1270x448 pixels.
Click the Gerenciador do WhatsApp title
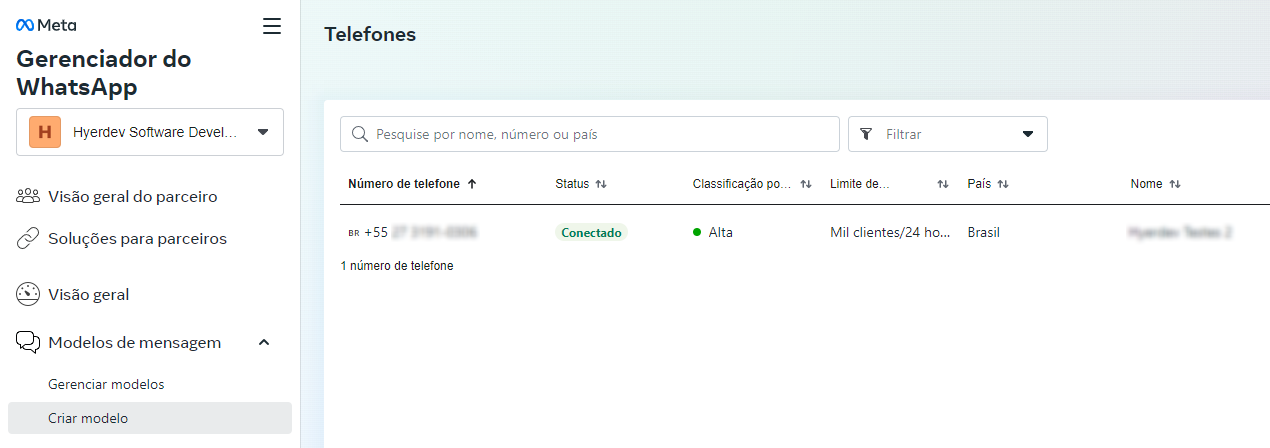[104, 73]
